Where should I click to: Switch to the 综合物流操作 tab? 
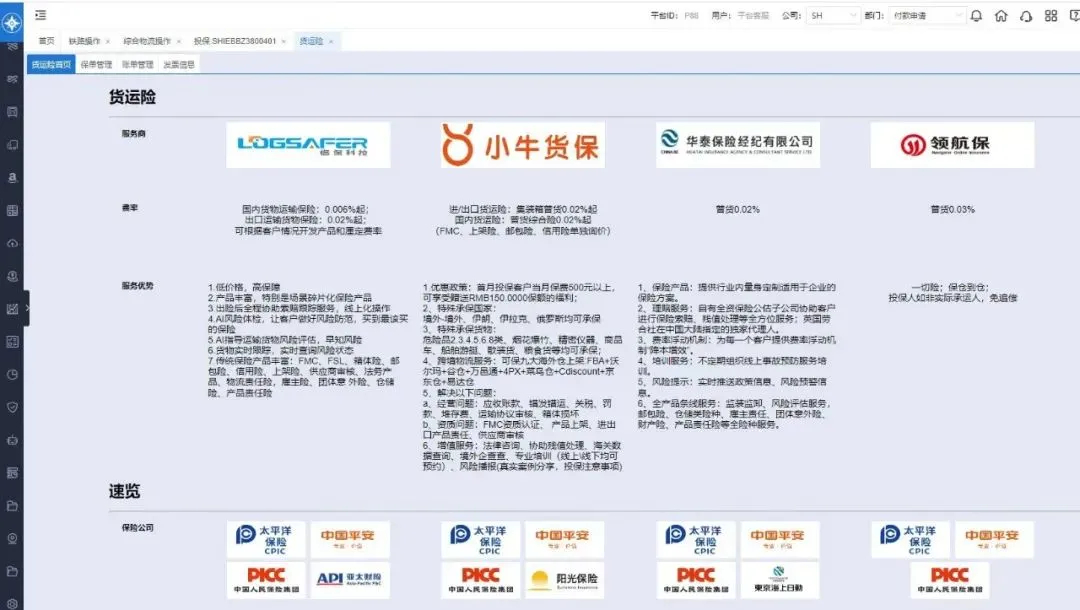[x=146, y=41]
